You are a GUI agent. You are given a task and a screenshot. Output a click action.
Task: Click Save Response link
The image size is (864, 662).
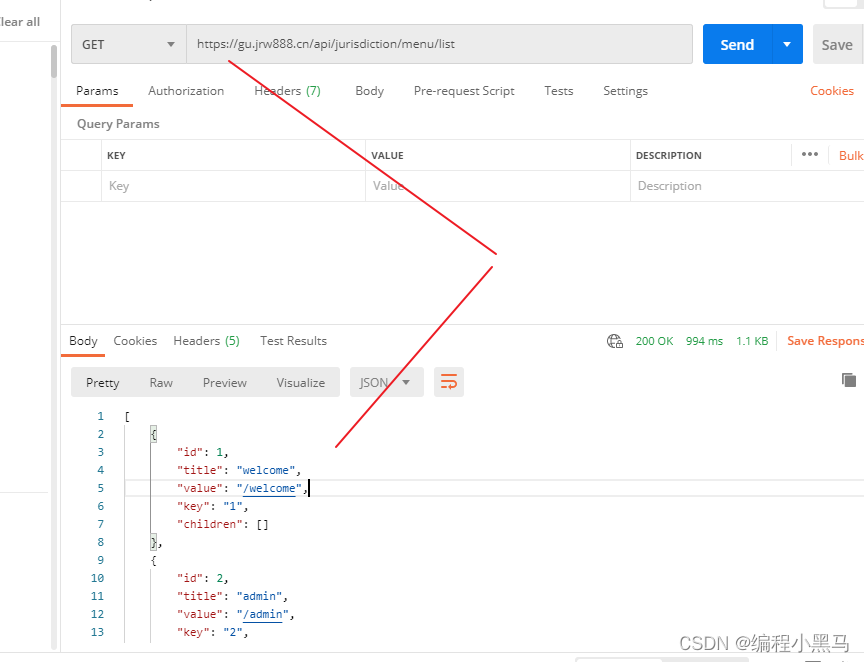825,341
